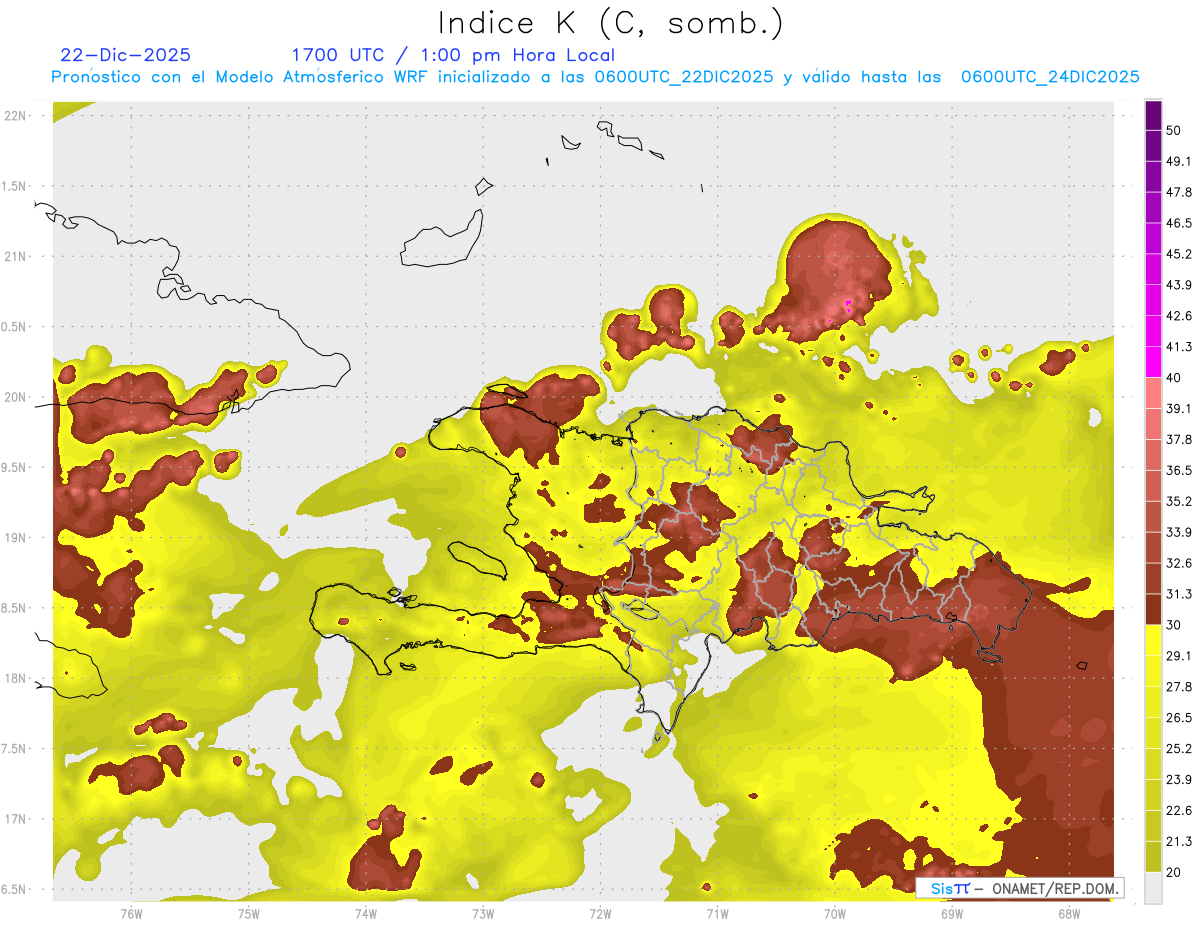The height and width of the screenshot is (927, 1200).
Task: Click the 69W longitude axis label
Action: click(951, 913)
